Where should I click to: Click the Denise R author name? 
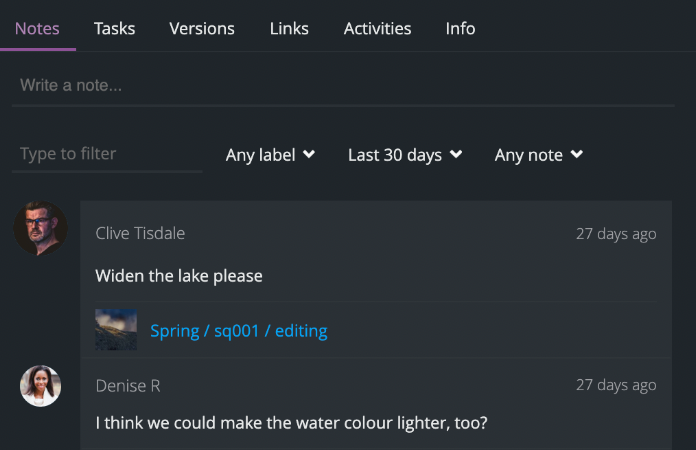pyautogui.click(x=127, y=385)
